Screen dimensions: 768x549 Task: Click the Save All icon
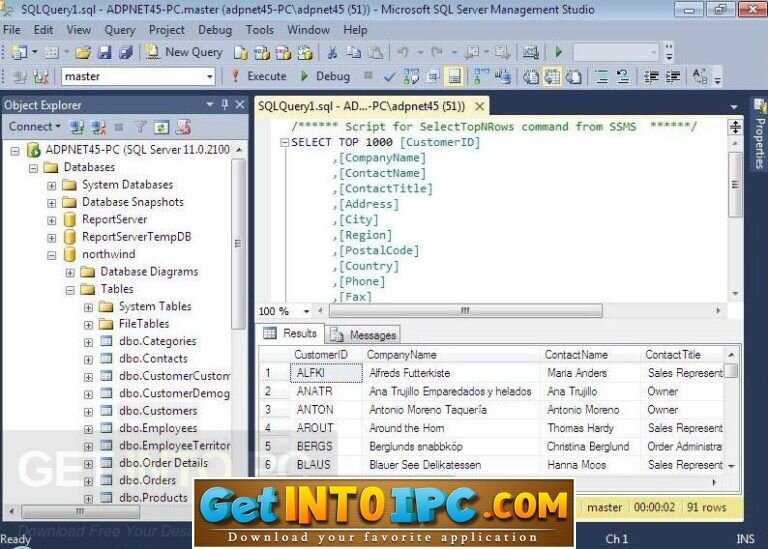point(126,52)
